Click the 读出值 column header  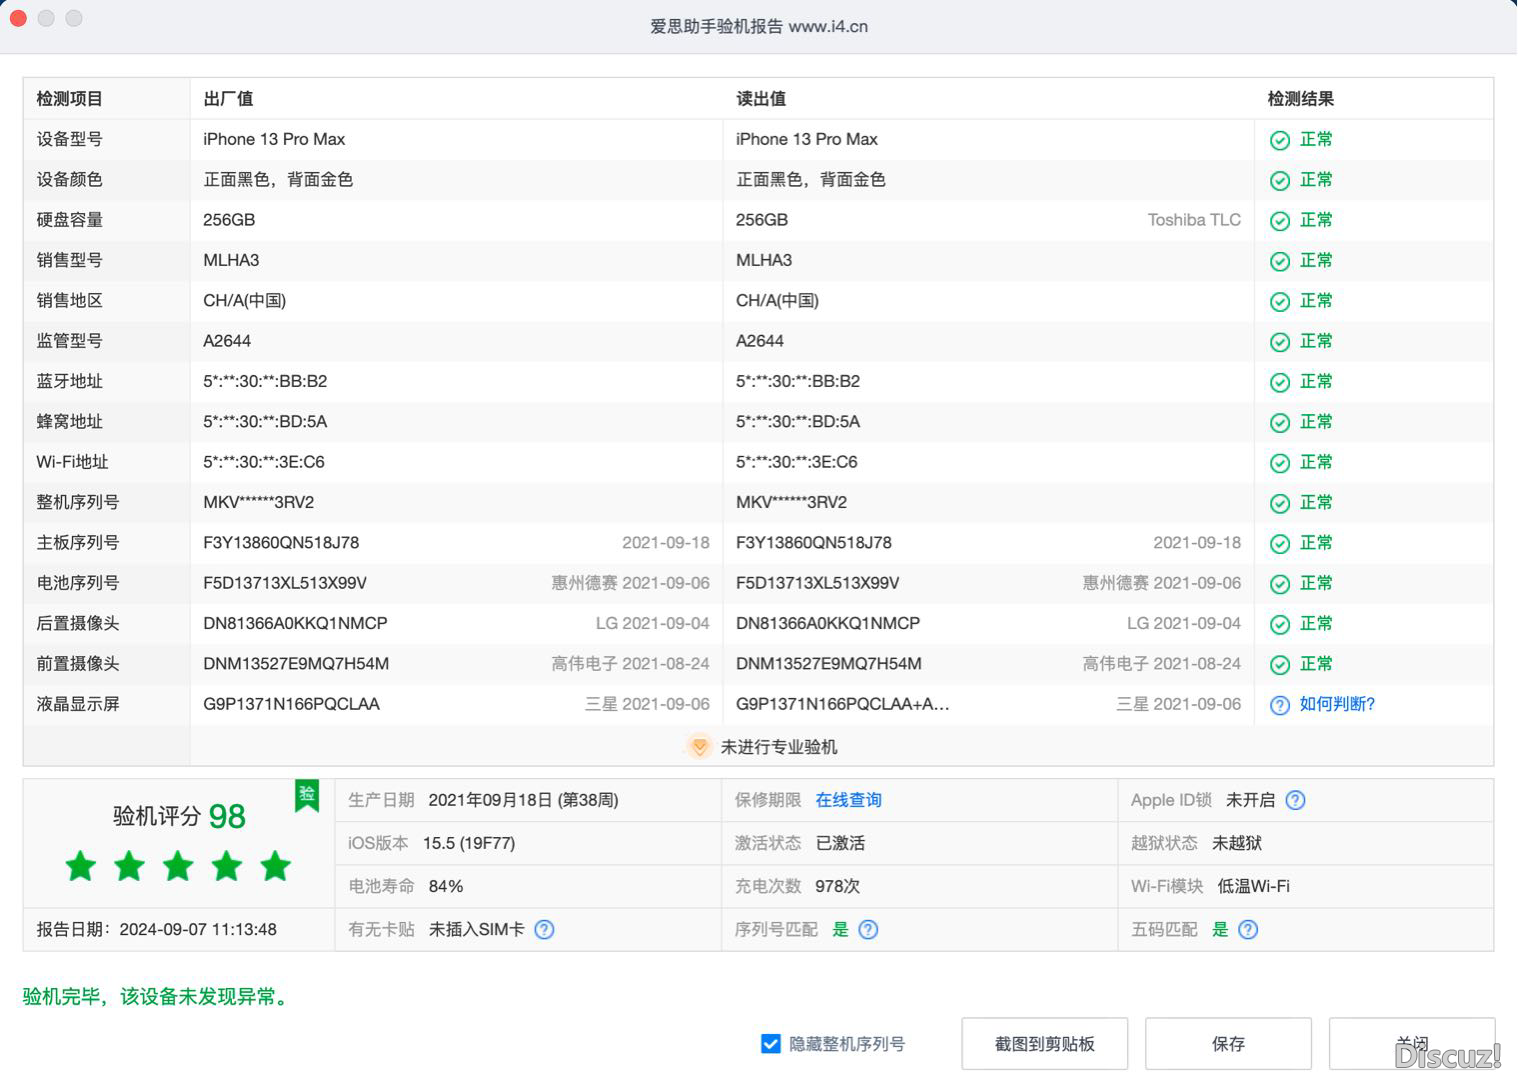[x=761, y=99]
